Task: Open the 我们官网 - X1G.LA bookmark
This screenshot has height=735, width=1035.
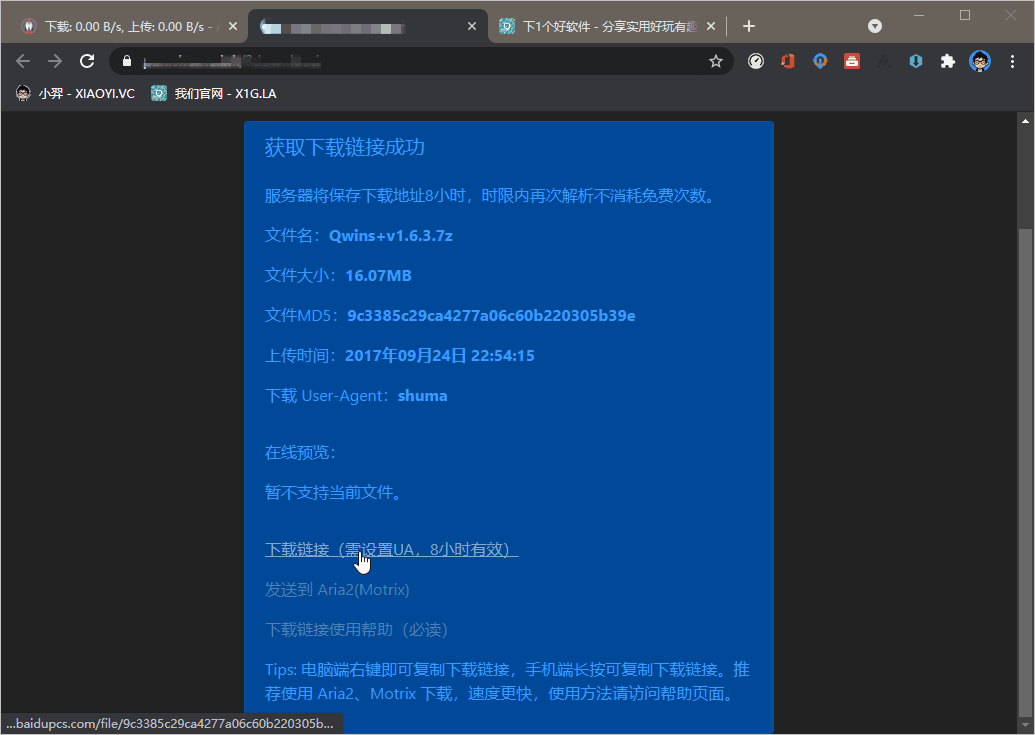Action: (214, 94)
